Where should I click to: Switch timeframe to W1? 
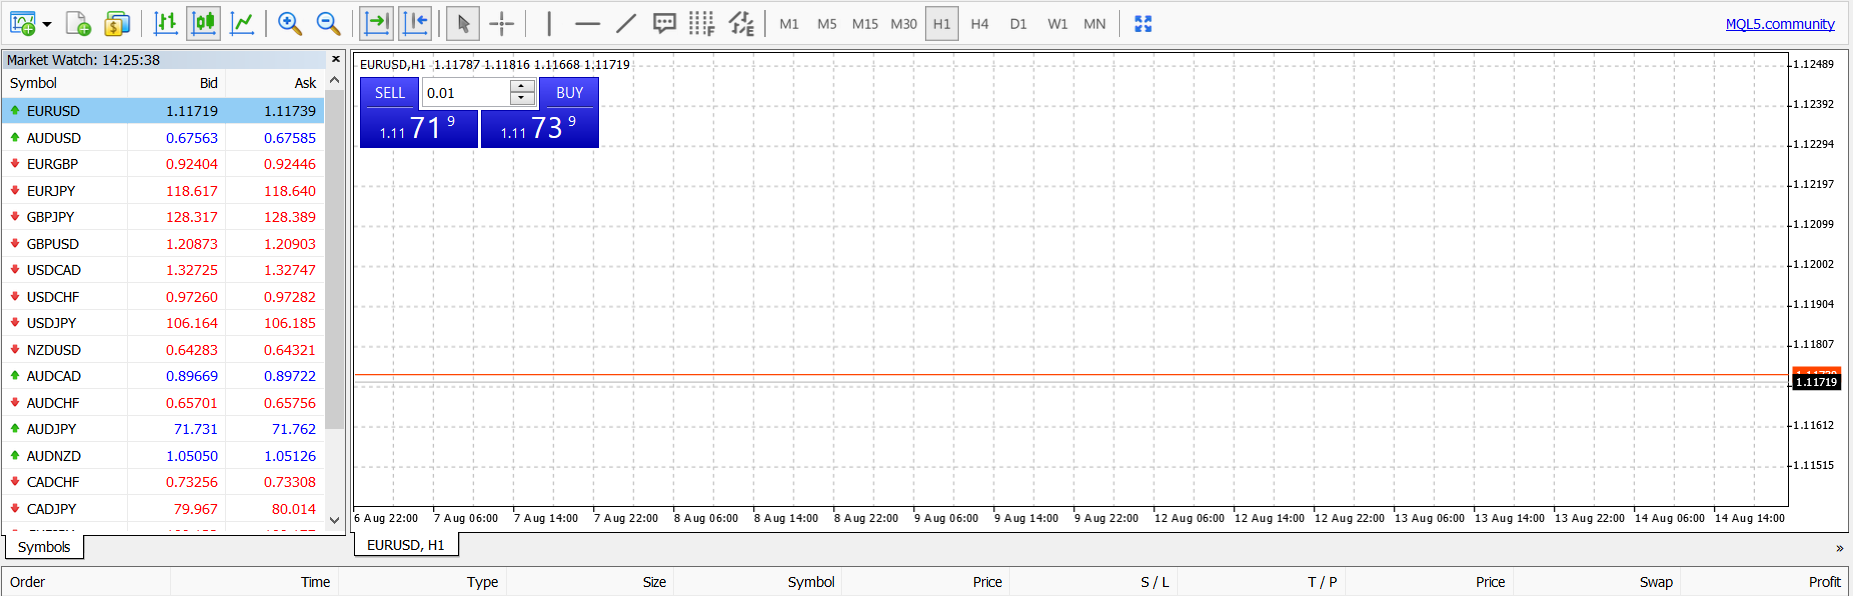1057,24
